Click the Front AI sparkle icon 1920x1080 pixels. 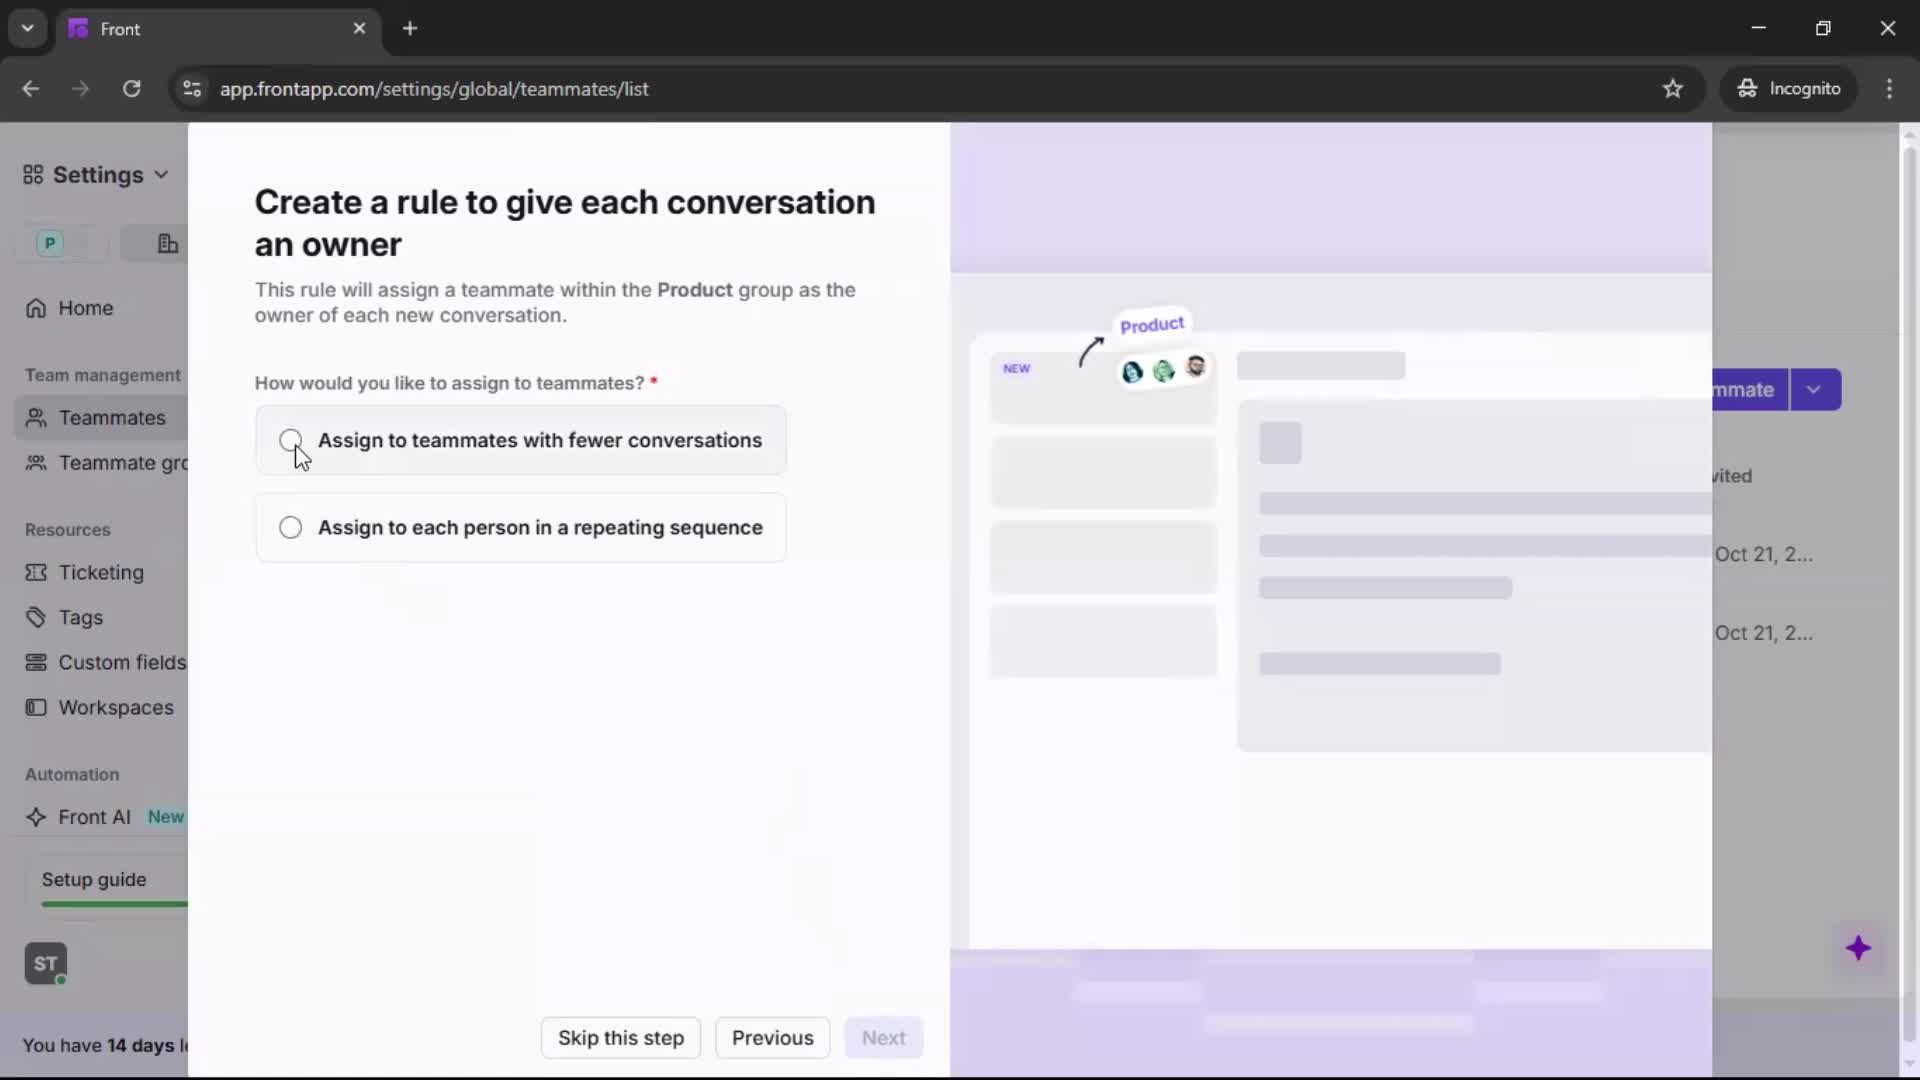coord(36,817)
